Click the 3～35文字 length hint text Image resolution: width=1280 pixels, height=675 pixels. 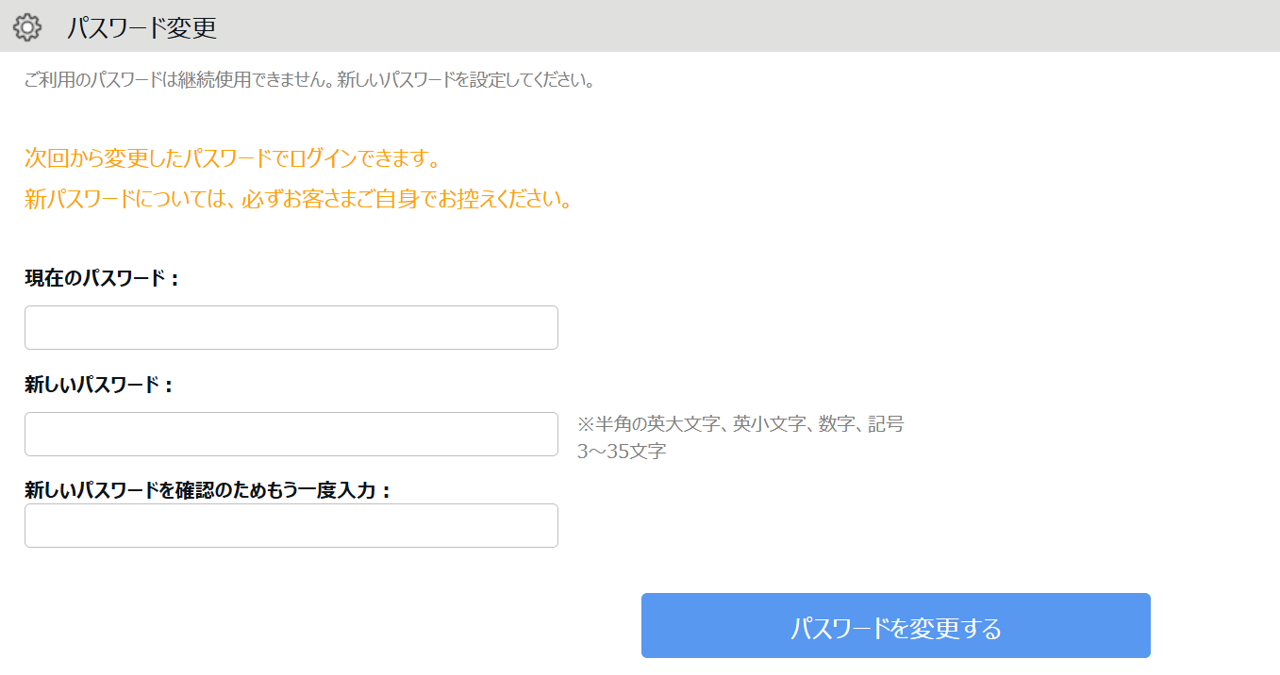tap(621, 451)
